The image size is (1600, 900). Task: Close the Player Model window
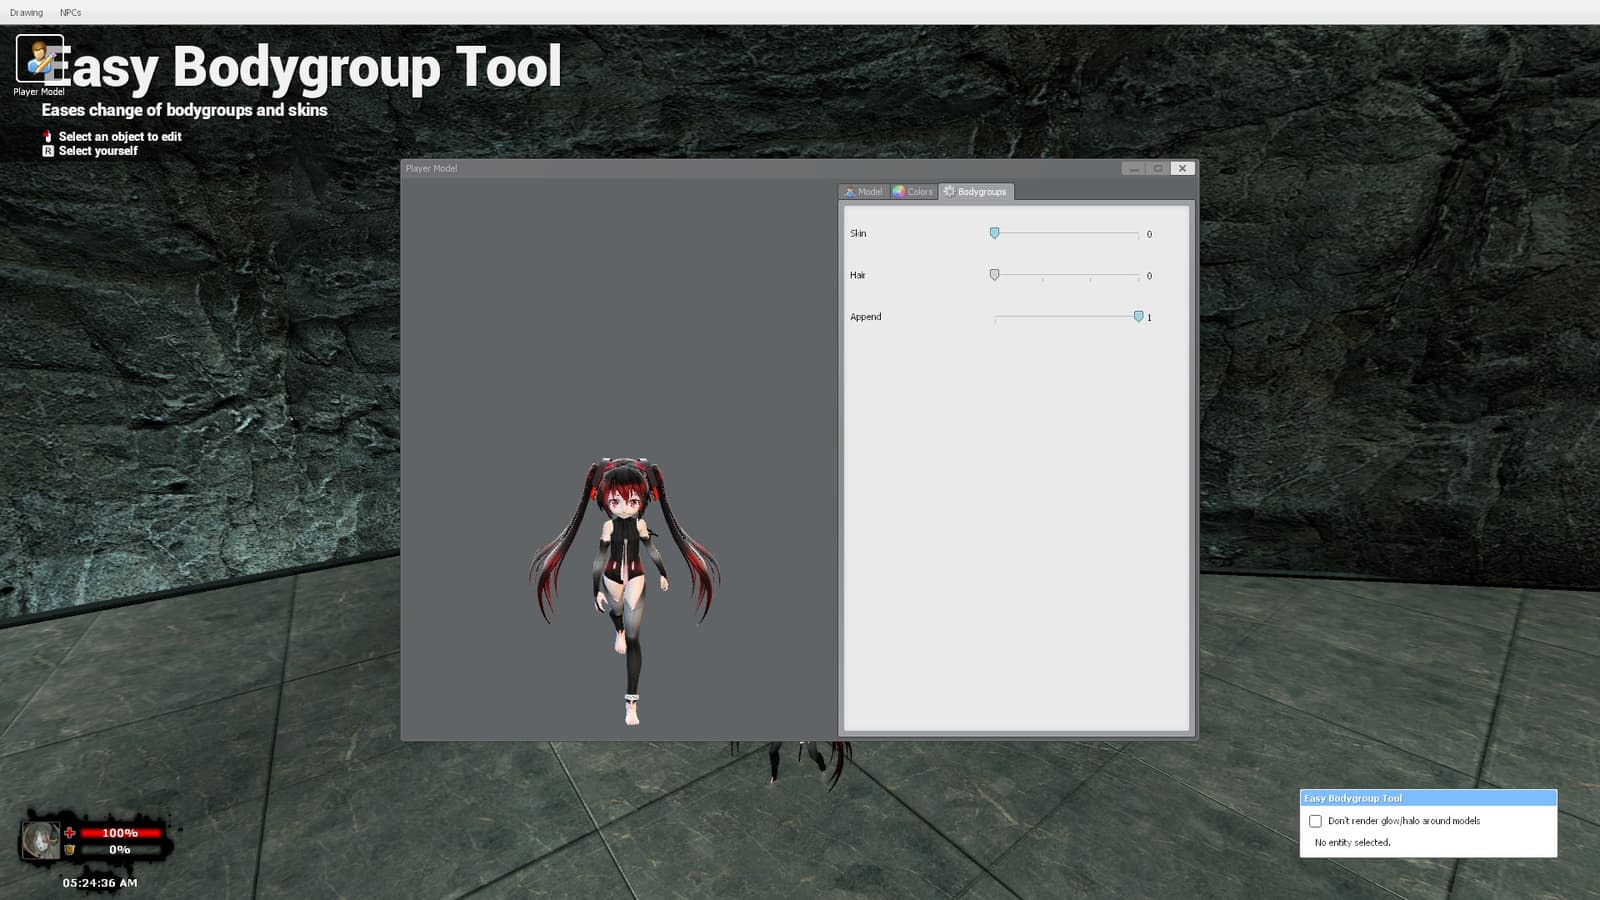[x=1183, y=168]
